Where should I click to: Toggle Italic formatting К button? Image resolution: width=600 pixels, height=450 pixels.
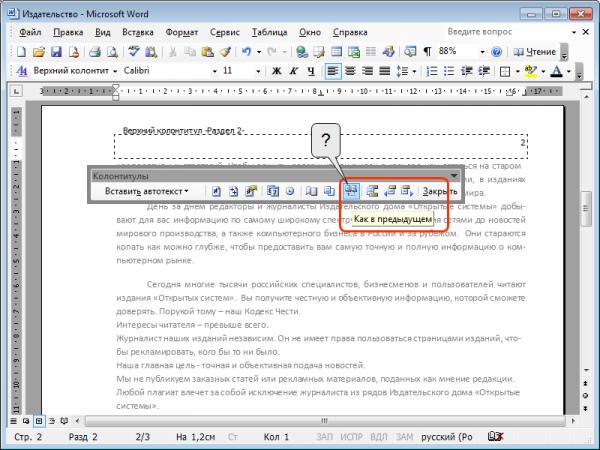pos(294,71)
